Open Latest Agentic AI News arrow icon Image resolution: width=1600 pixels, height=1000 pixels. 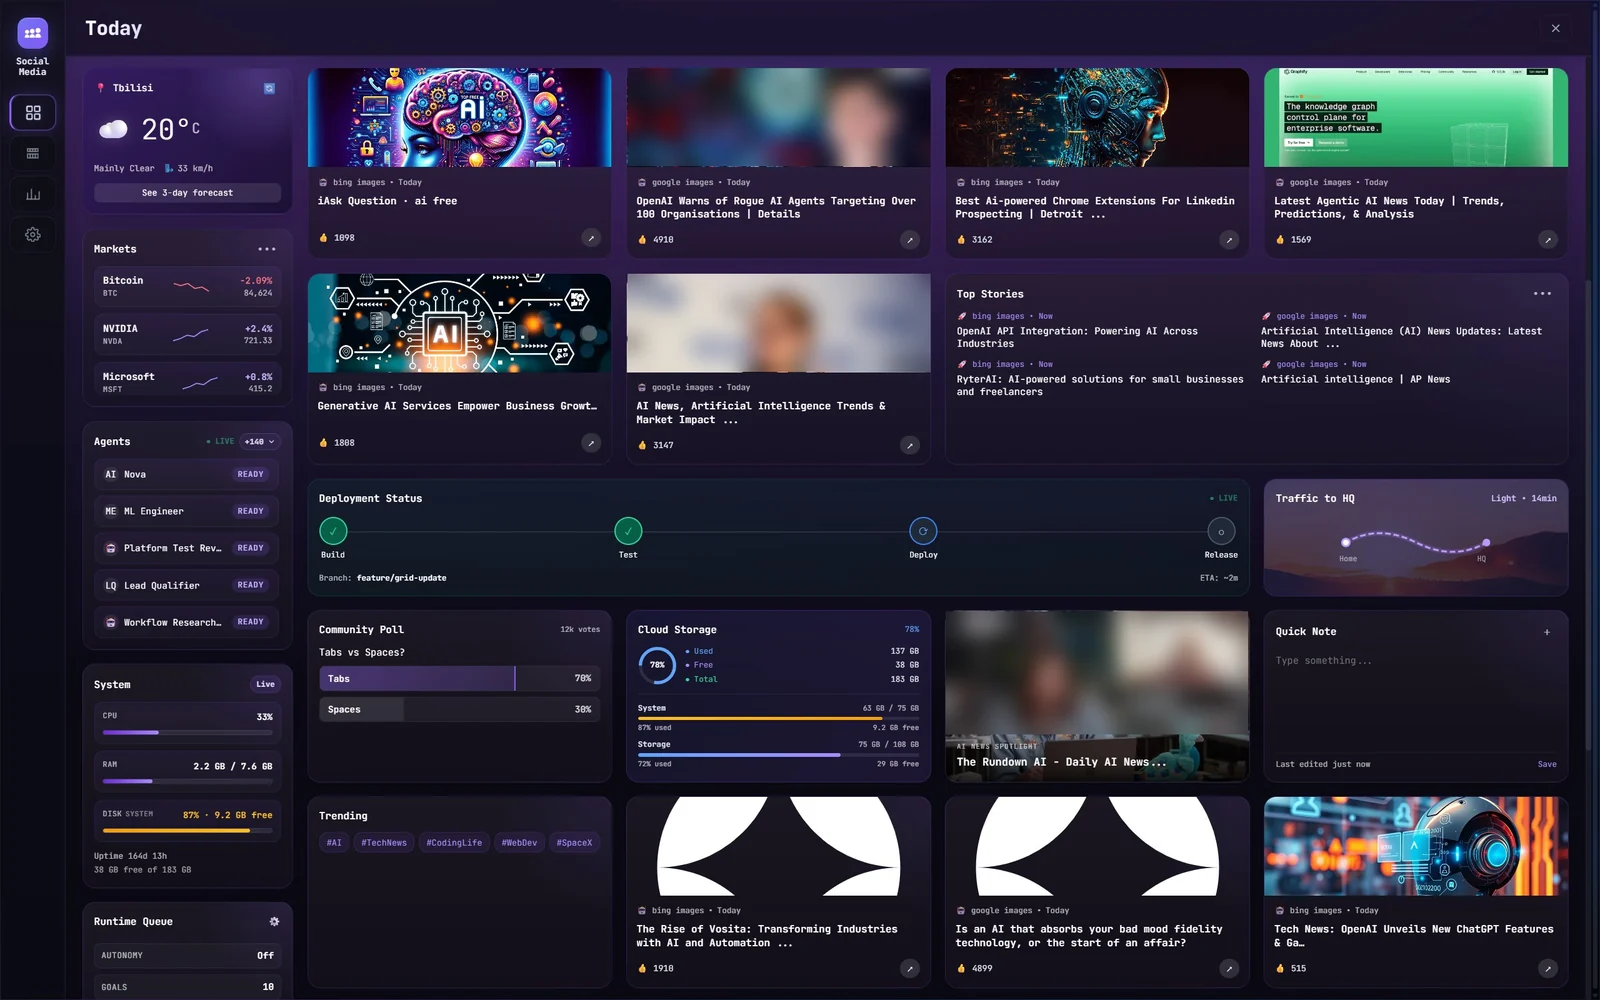tap(1547, 240)
